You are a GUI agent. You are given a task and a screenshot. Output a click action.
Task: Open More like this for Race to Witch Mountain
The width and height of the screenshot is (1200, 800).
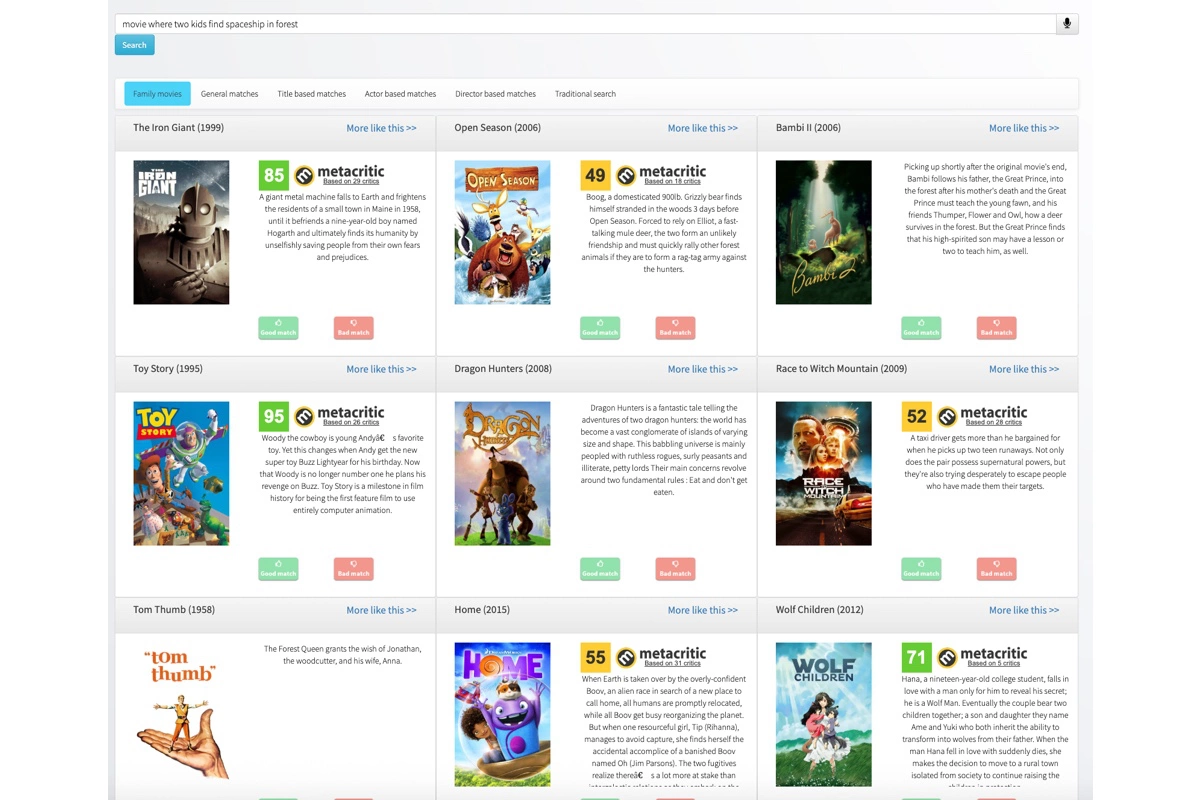pos(1024,369)
